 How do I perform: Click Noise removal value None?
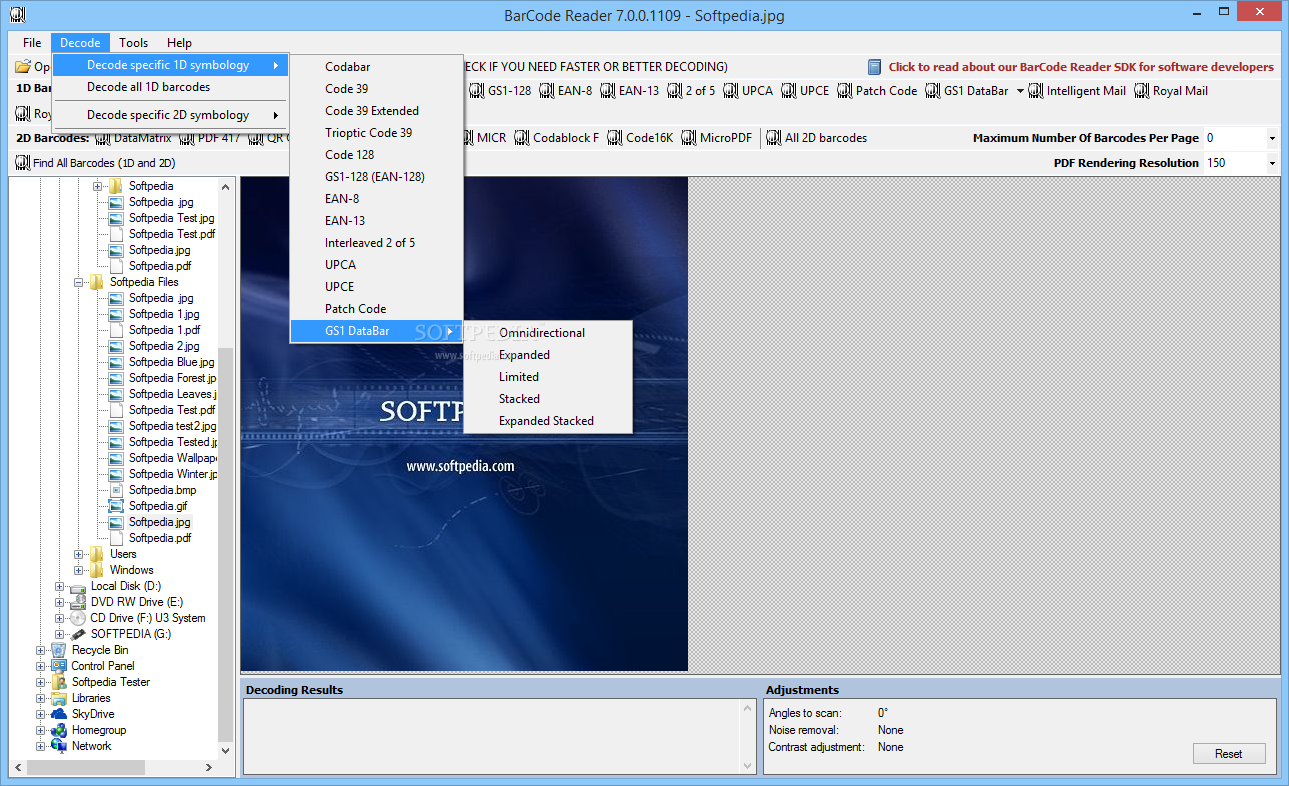click(x=890, y=730)
